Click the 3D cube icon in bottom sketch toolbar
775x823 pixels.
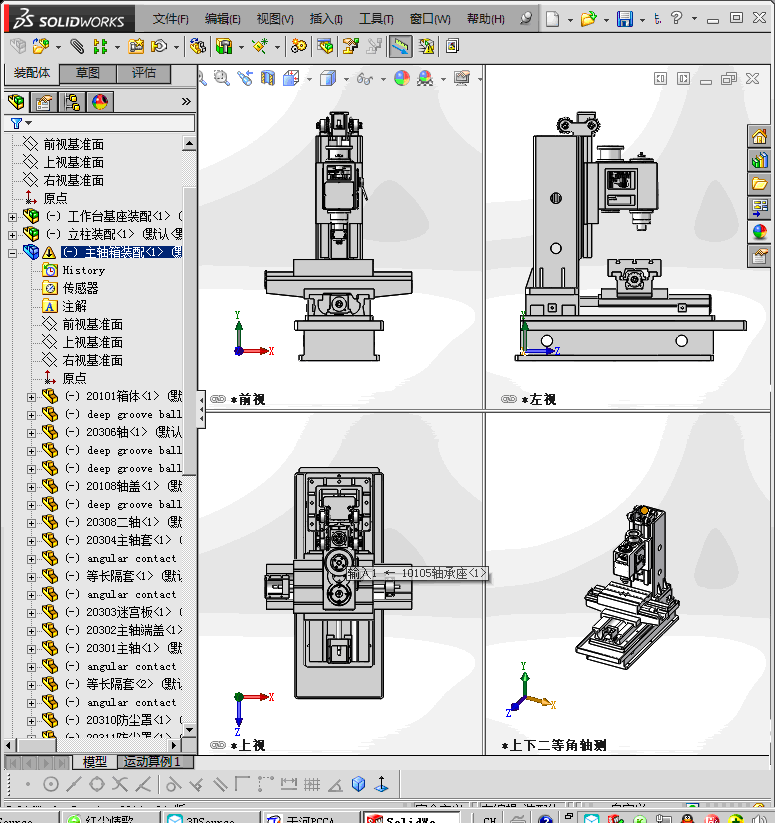[358, 784]
